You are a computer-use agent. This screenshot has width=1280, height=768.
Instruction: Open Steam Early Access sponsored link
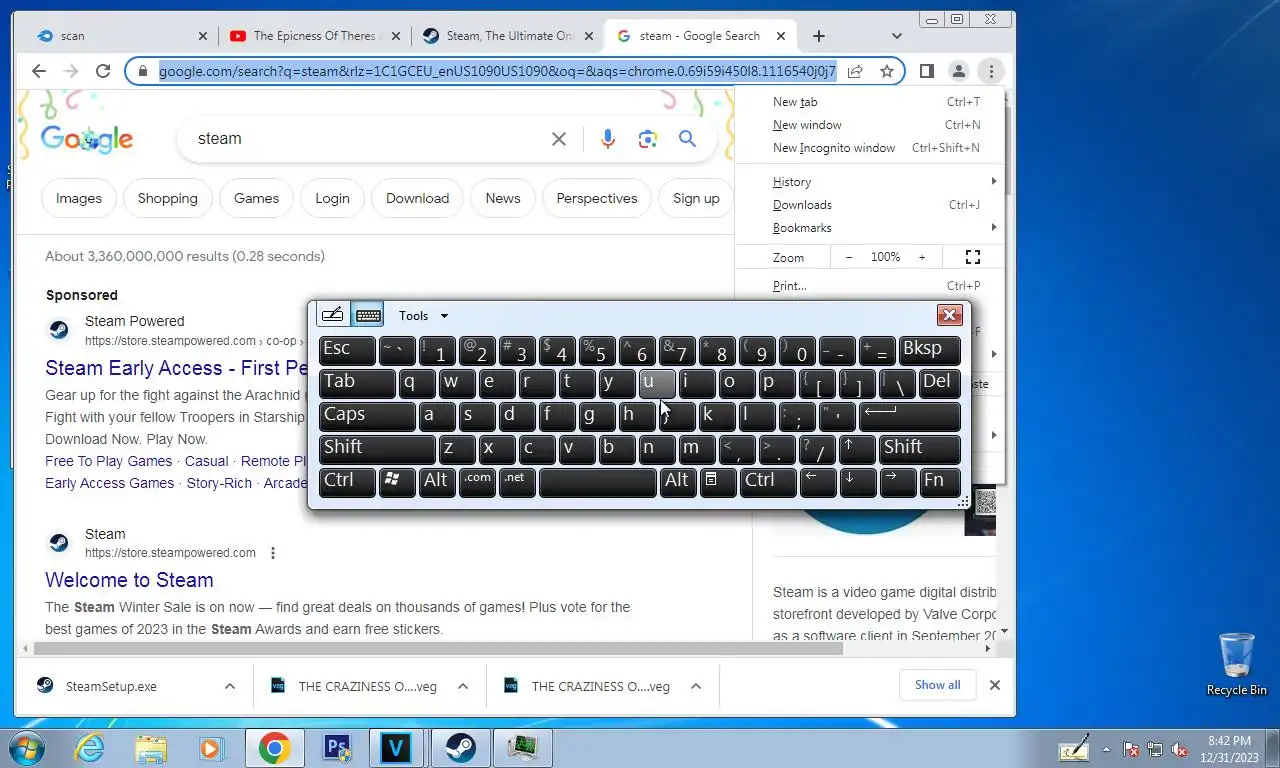click(x=176, y=368)
